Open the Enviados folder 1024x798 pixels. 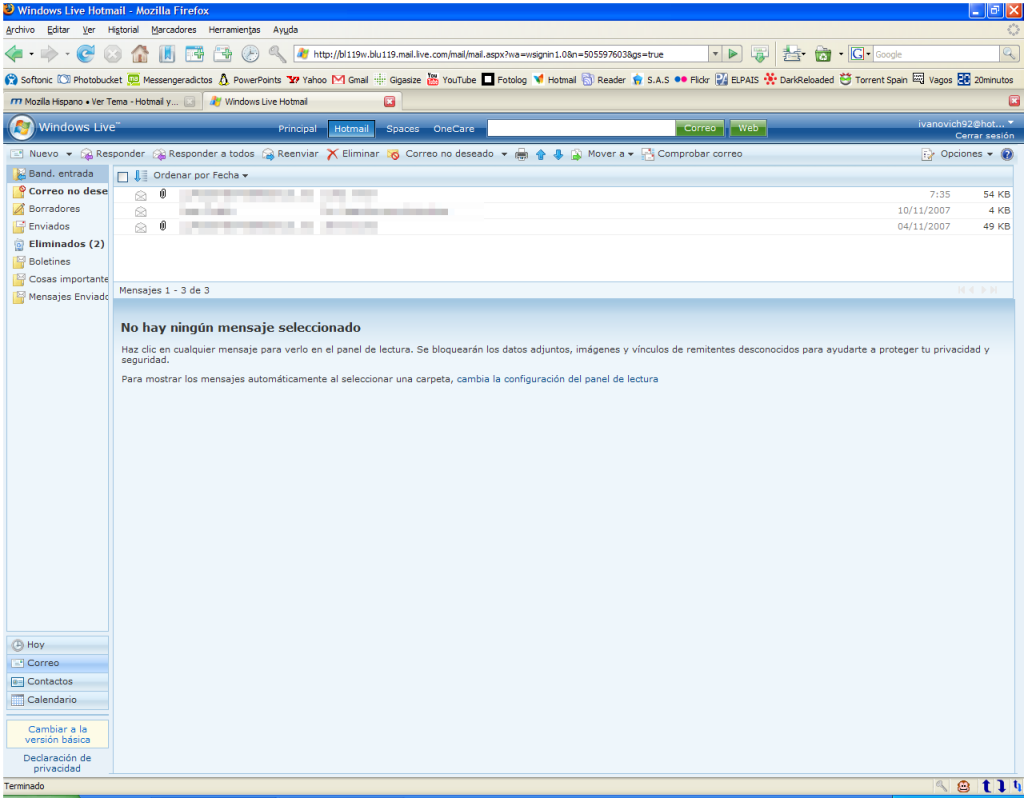(42, 227)
